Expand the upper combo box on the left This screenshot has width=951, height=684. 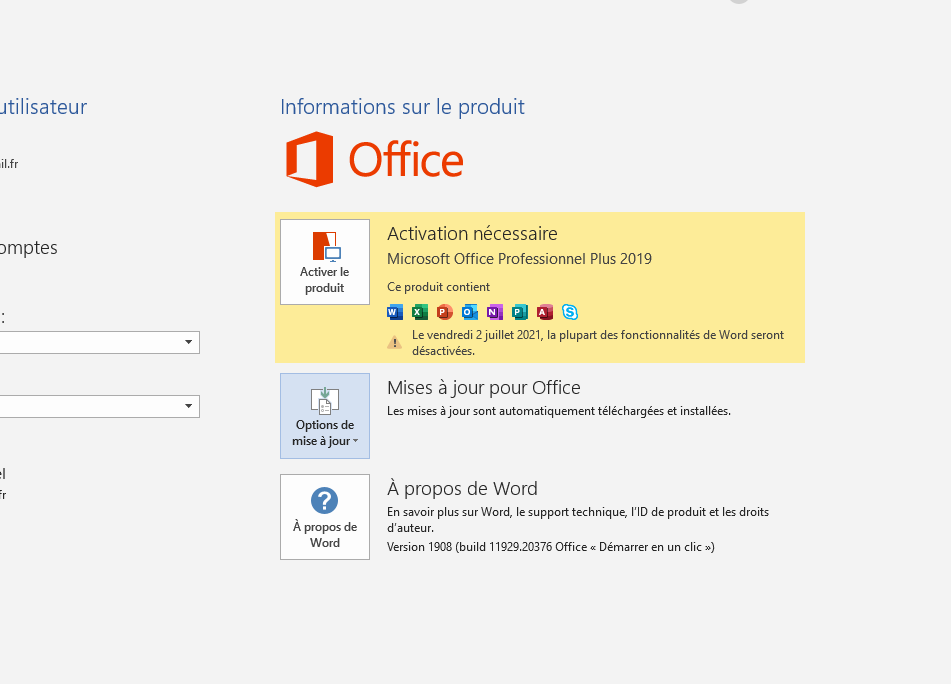point(189,342)
